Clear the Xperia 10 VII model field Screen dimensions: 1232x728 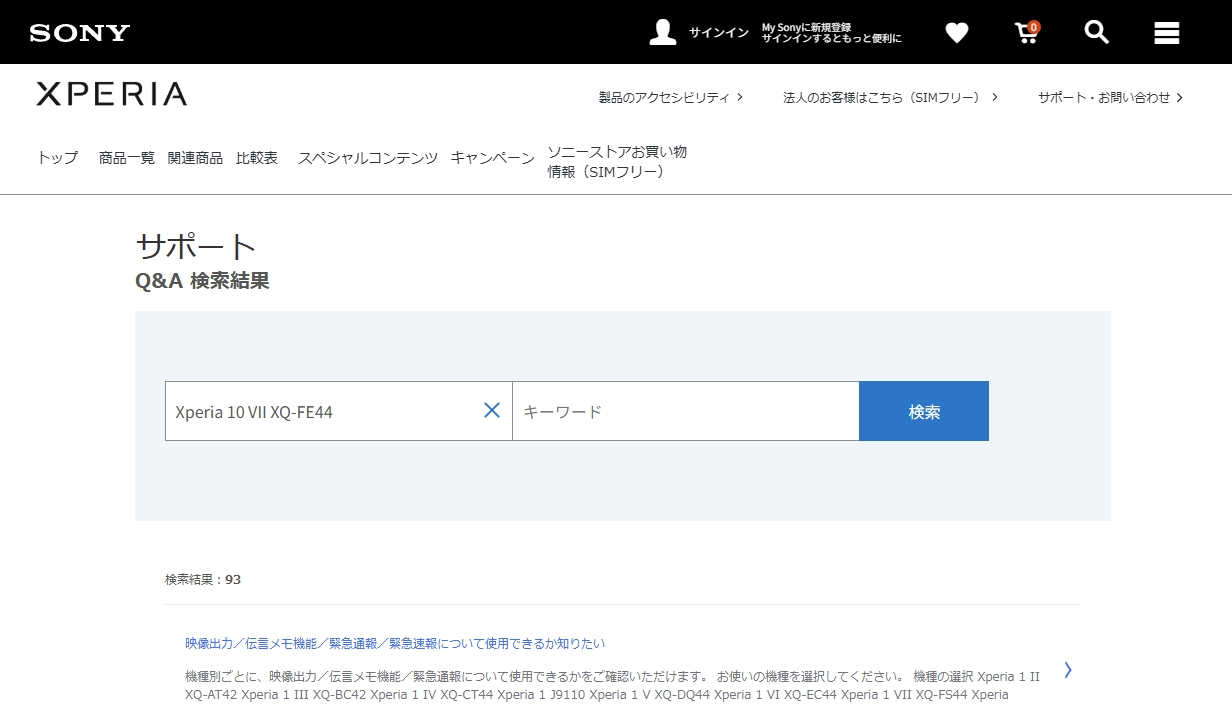pos(492,410)
